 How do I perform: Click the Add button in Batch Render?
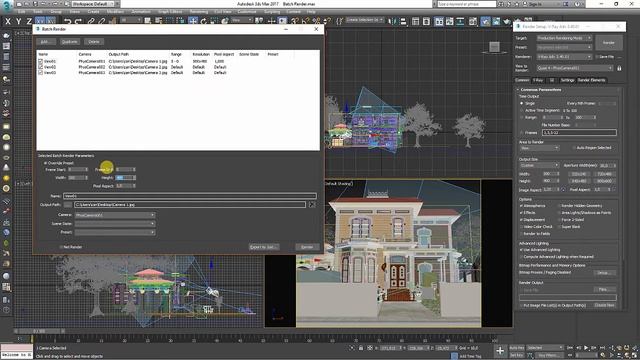[46, 42]
